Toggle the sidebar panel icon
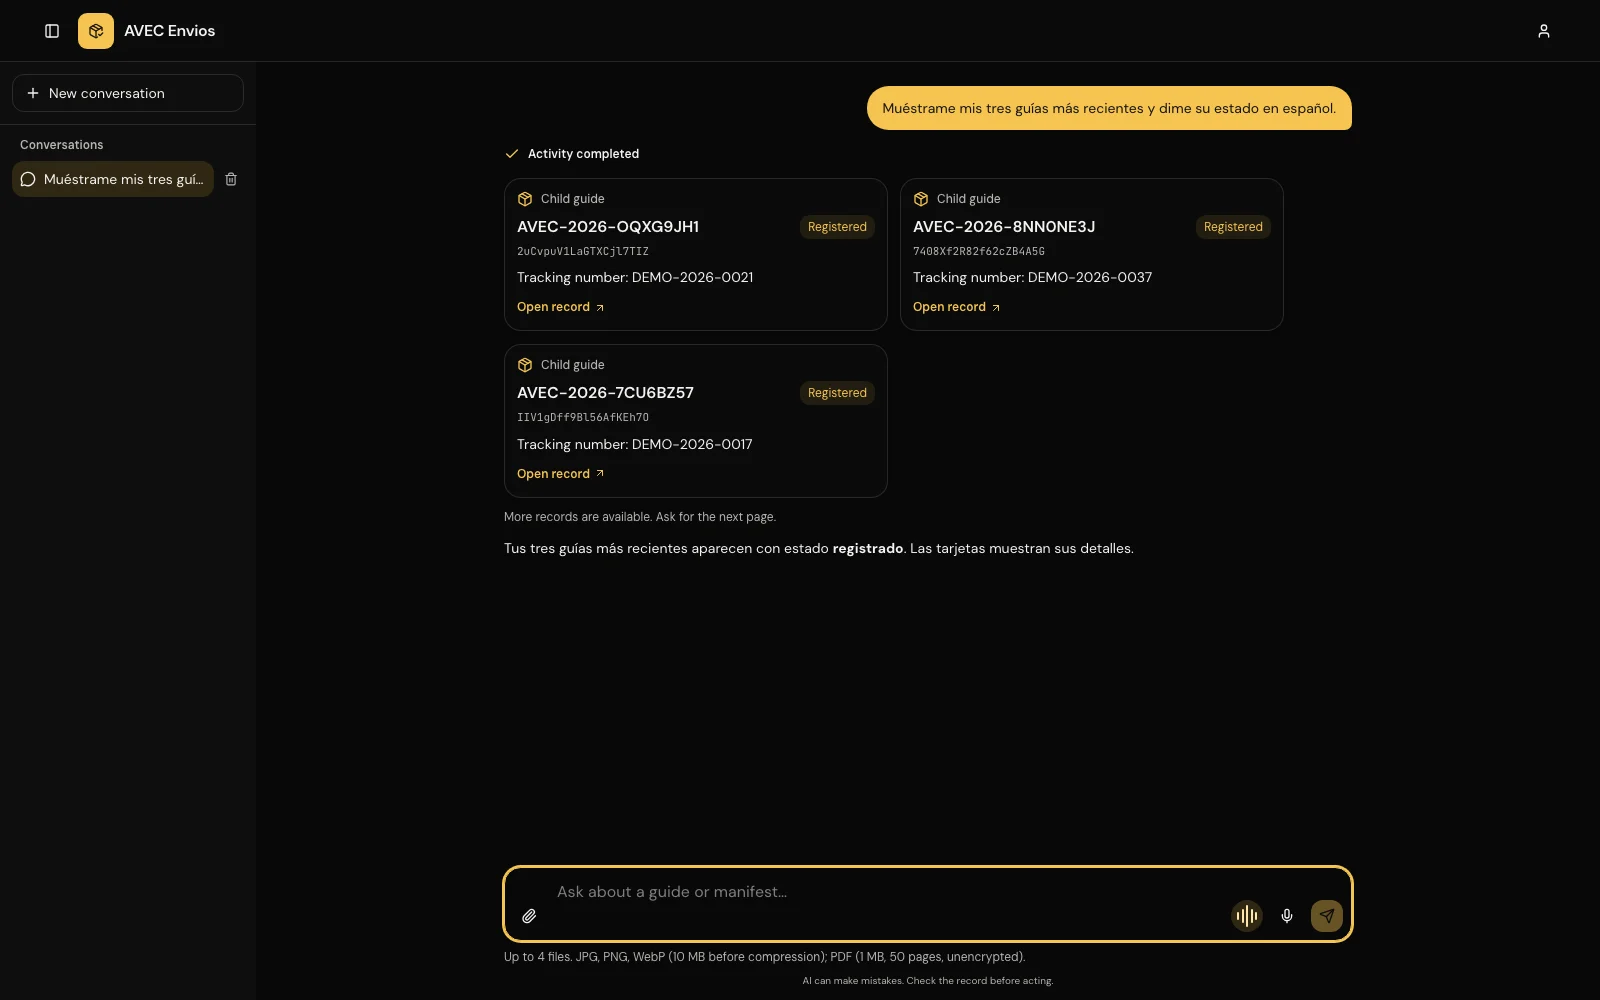The height and width of the screenshot is (1000, 1600). (52, 31)
